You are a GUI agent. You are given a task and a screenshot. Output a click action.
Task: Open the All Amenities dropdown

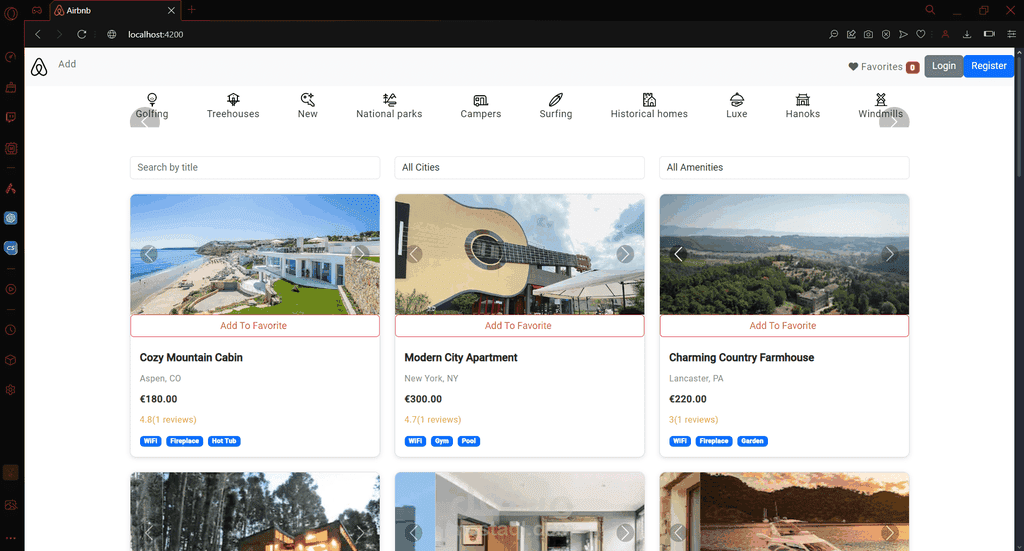tap(784, 167)
